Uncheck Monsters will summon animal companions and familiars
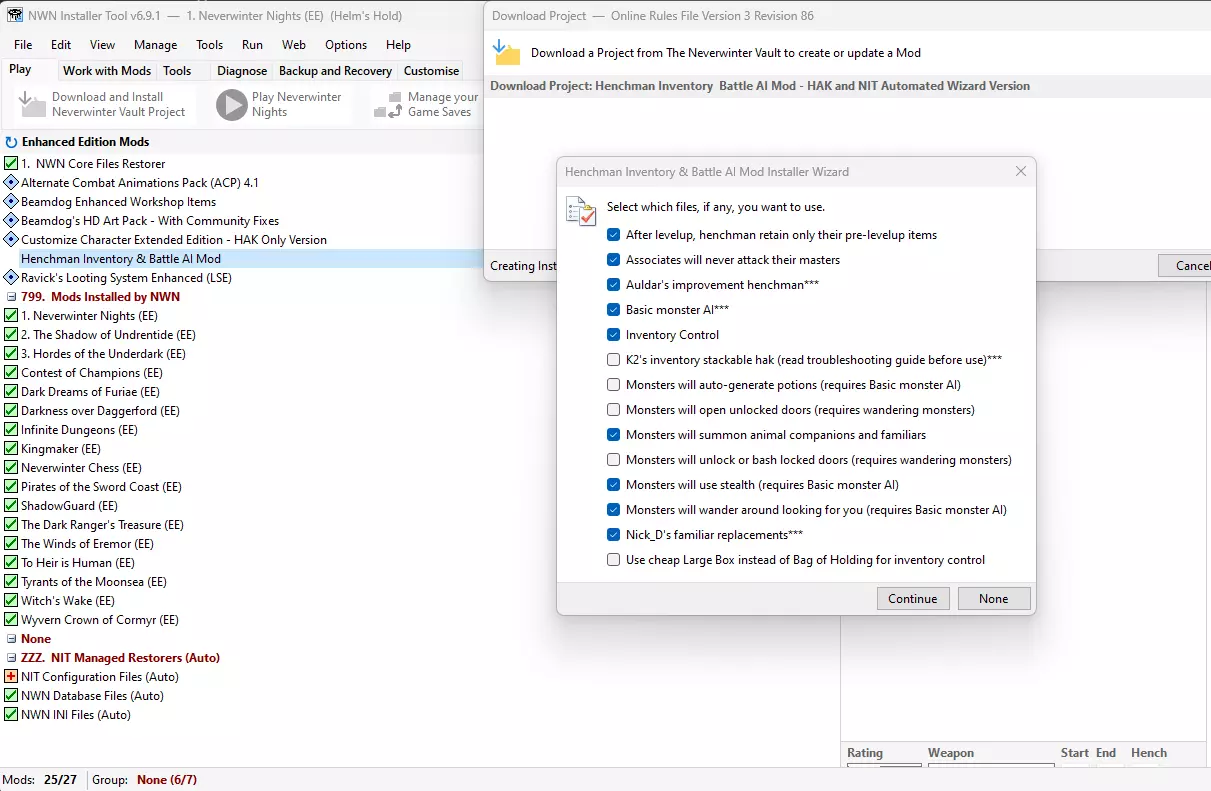This screenshot has width=1211, height=791. (614, 435)
